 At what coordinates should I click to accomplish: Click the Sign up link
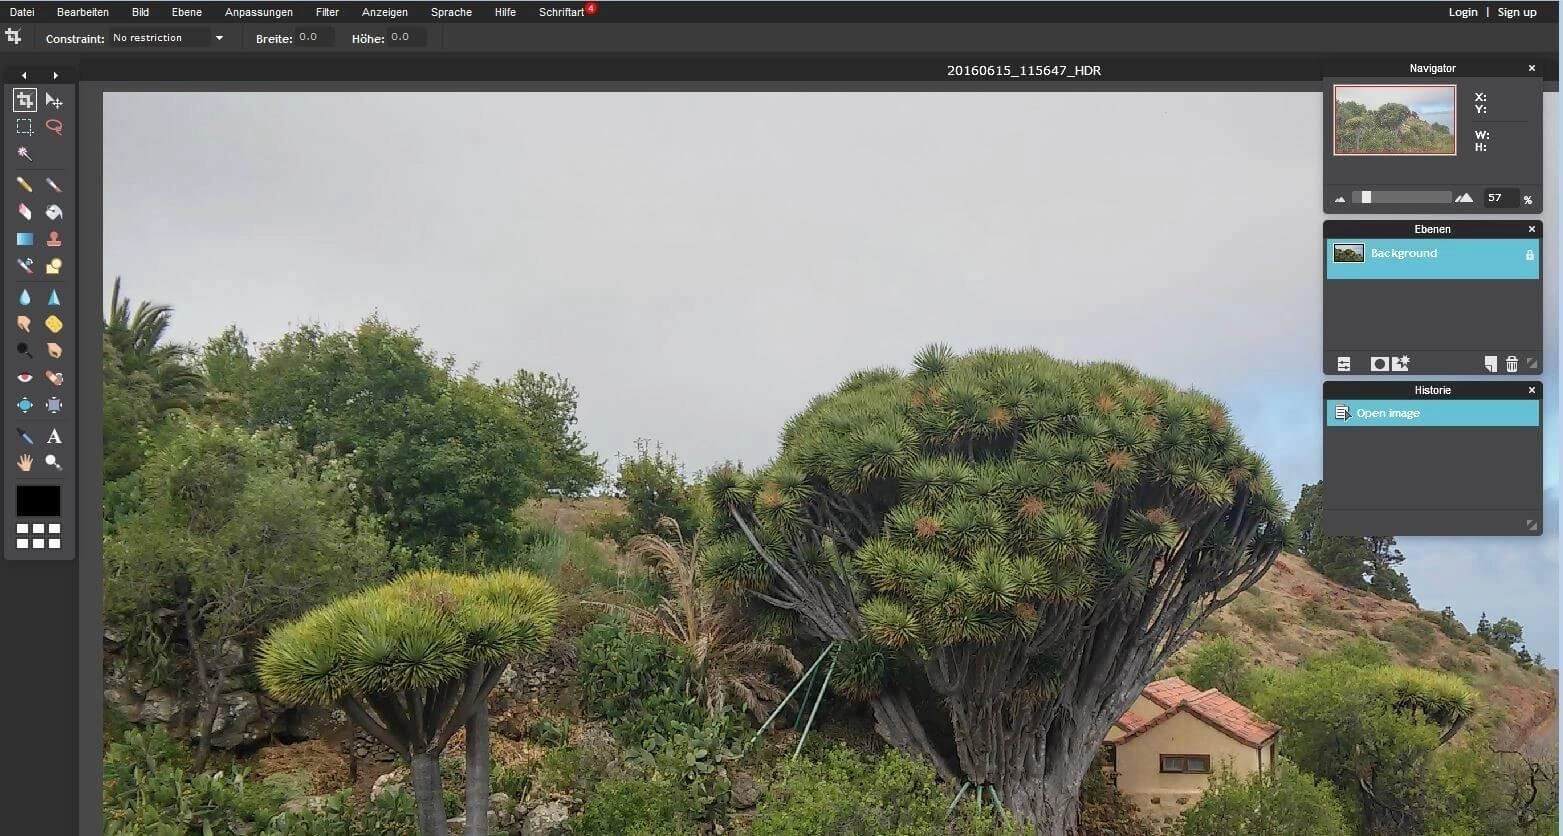[x=1517, y=12]
